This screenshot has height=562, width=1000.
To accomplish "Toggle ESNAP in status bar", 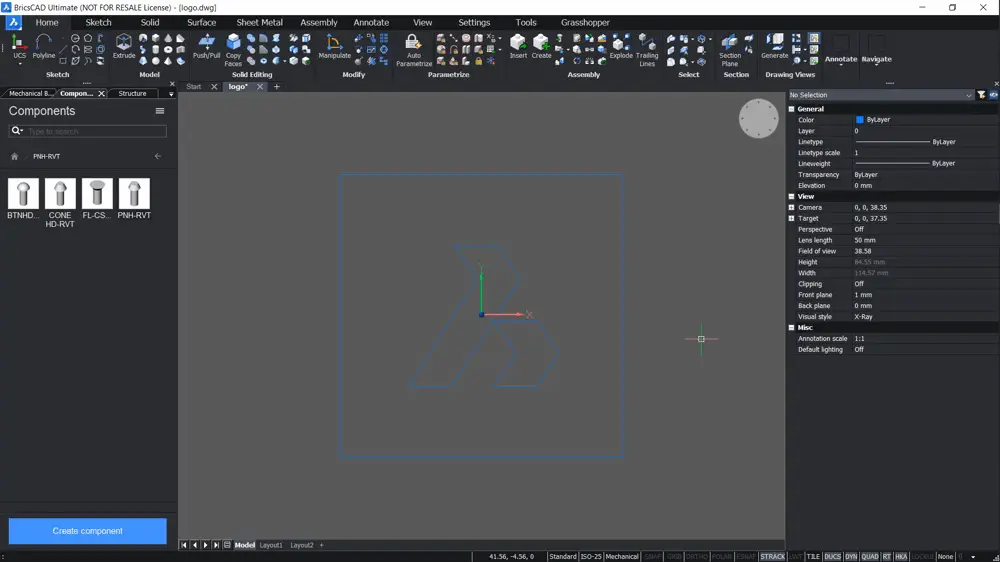I will pos(746,557).
